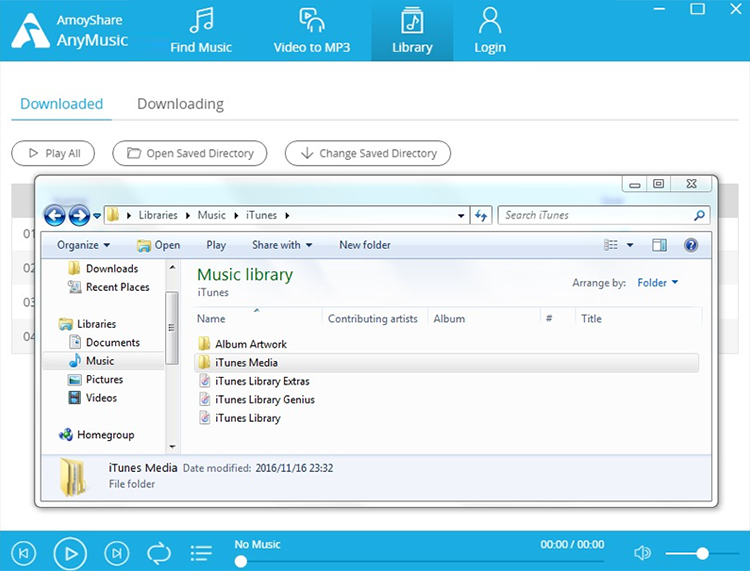Maximize the explorer window

pos(659,184)
